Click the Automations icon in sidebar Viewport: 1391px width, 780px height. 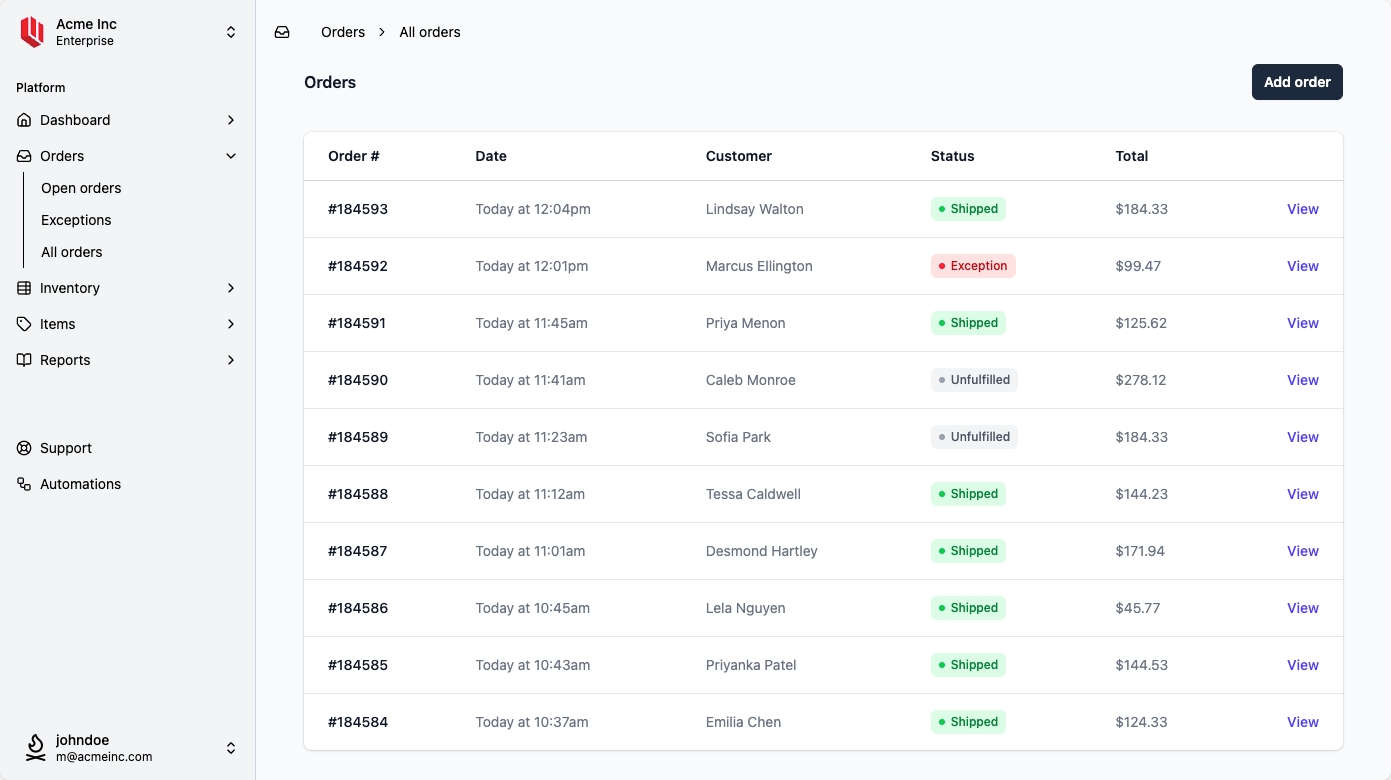(x=24, y=484)
